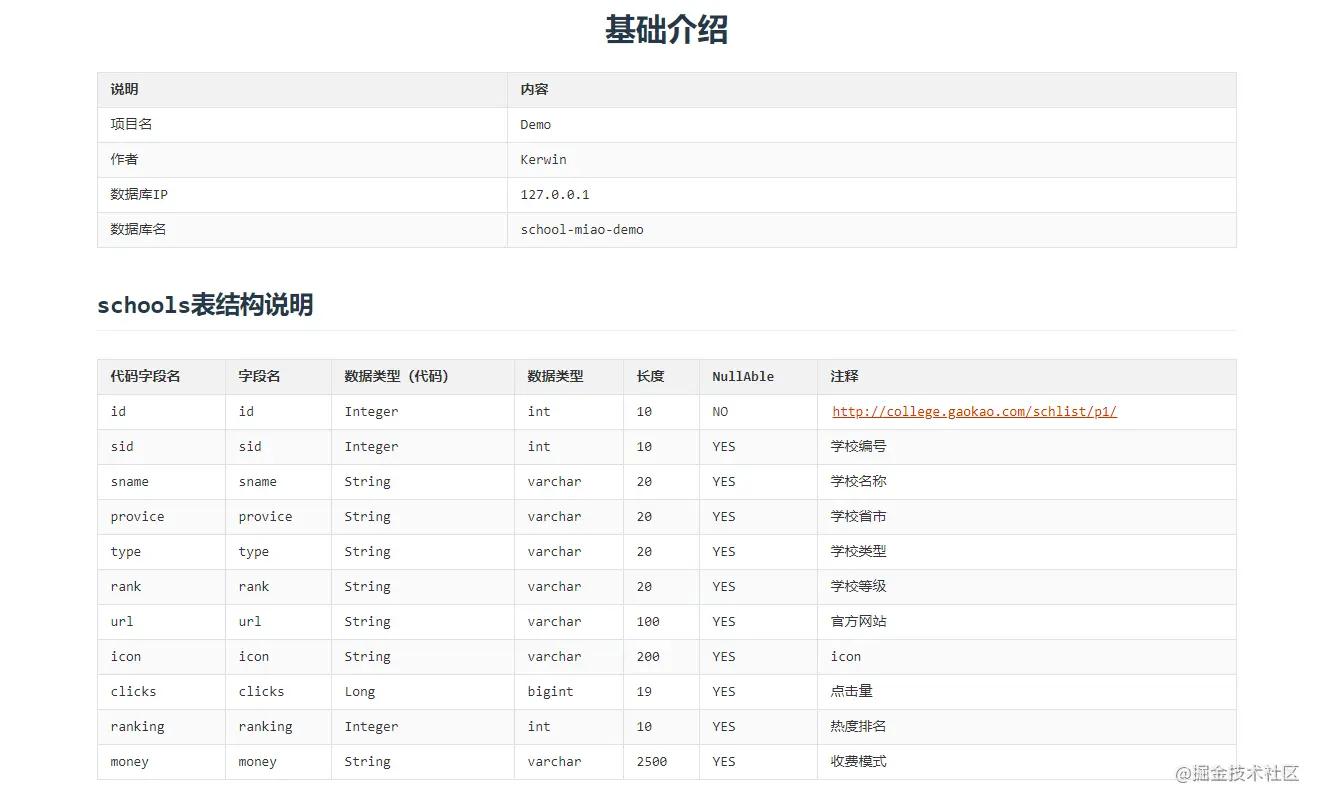Select the 项目名 row label
This screenshot has height=805, width=1322.
click(125, 124)
